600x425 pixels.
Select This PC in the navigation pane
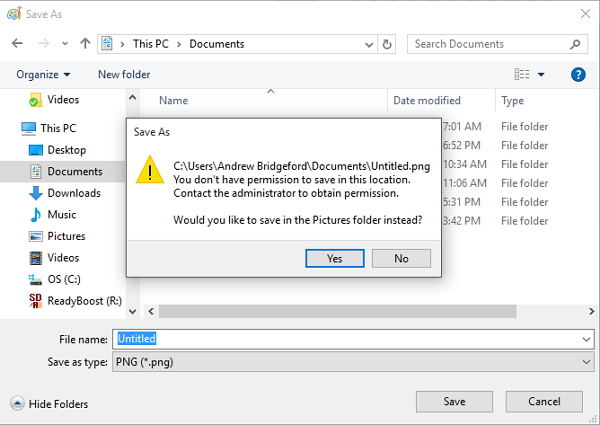[x=49, y=128]
